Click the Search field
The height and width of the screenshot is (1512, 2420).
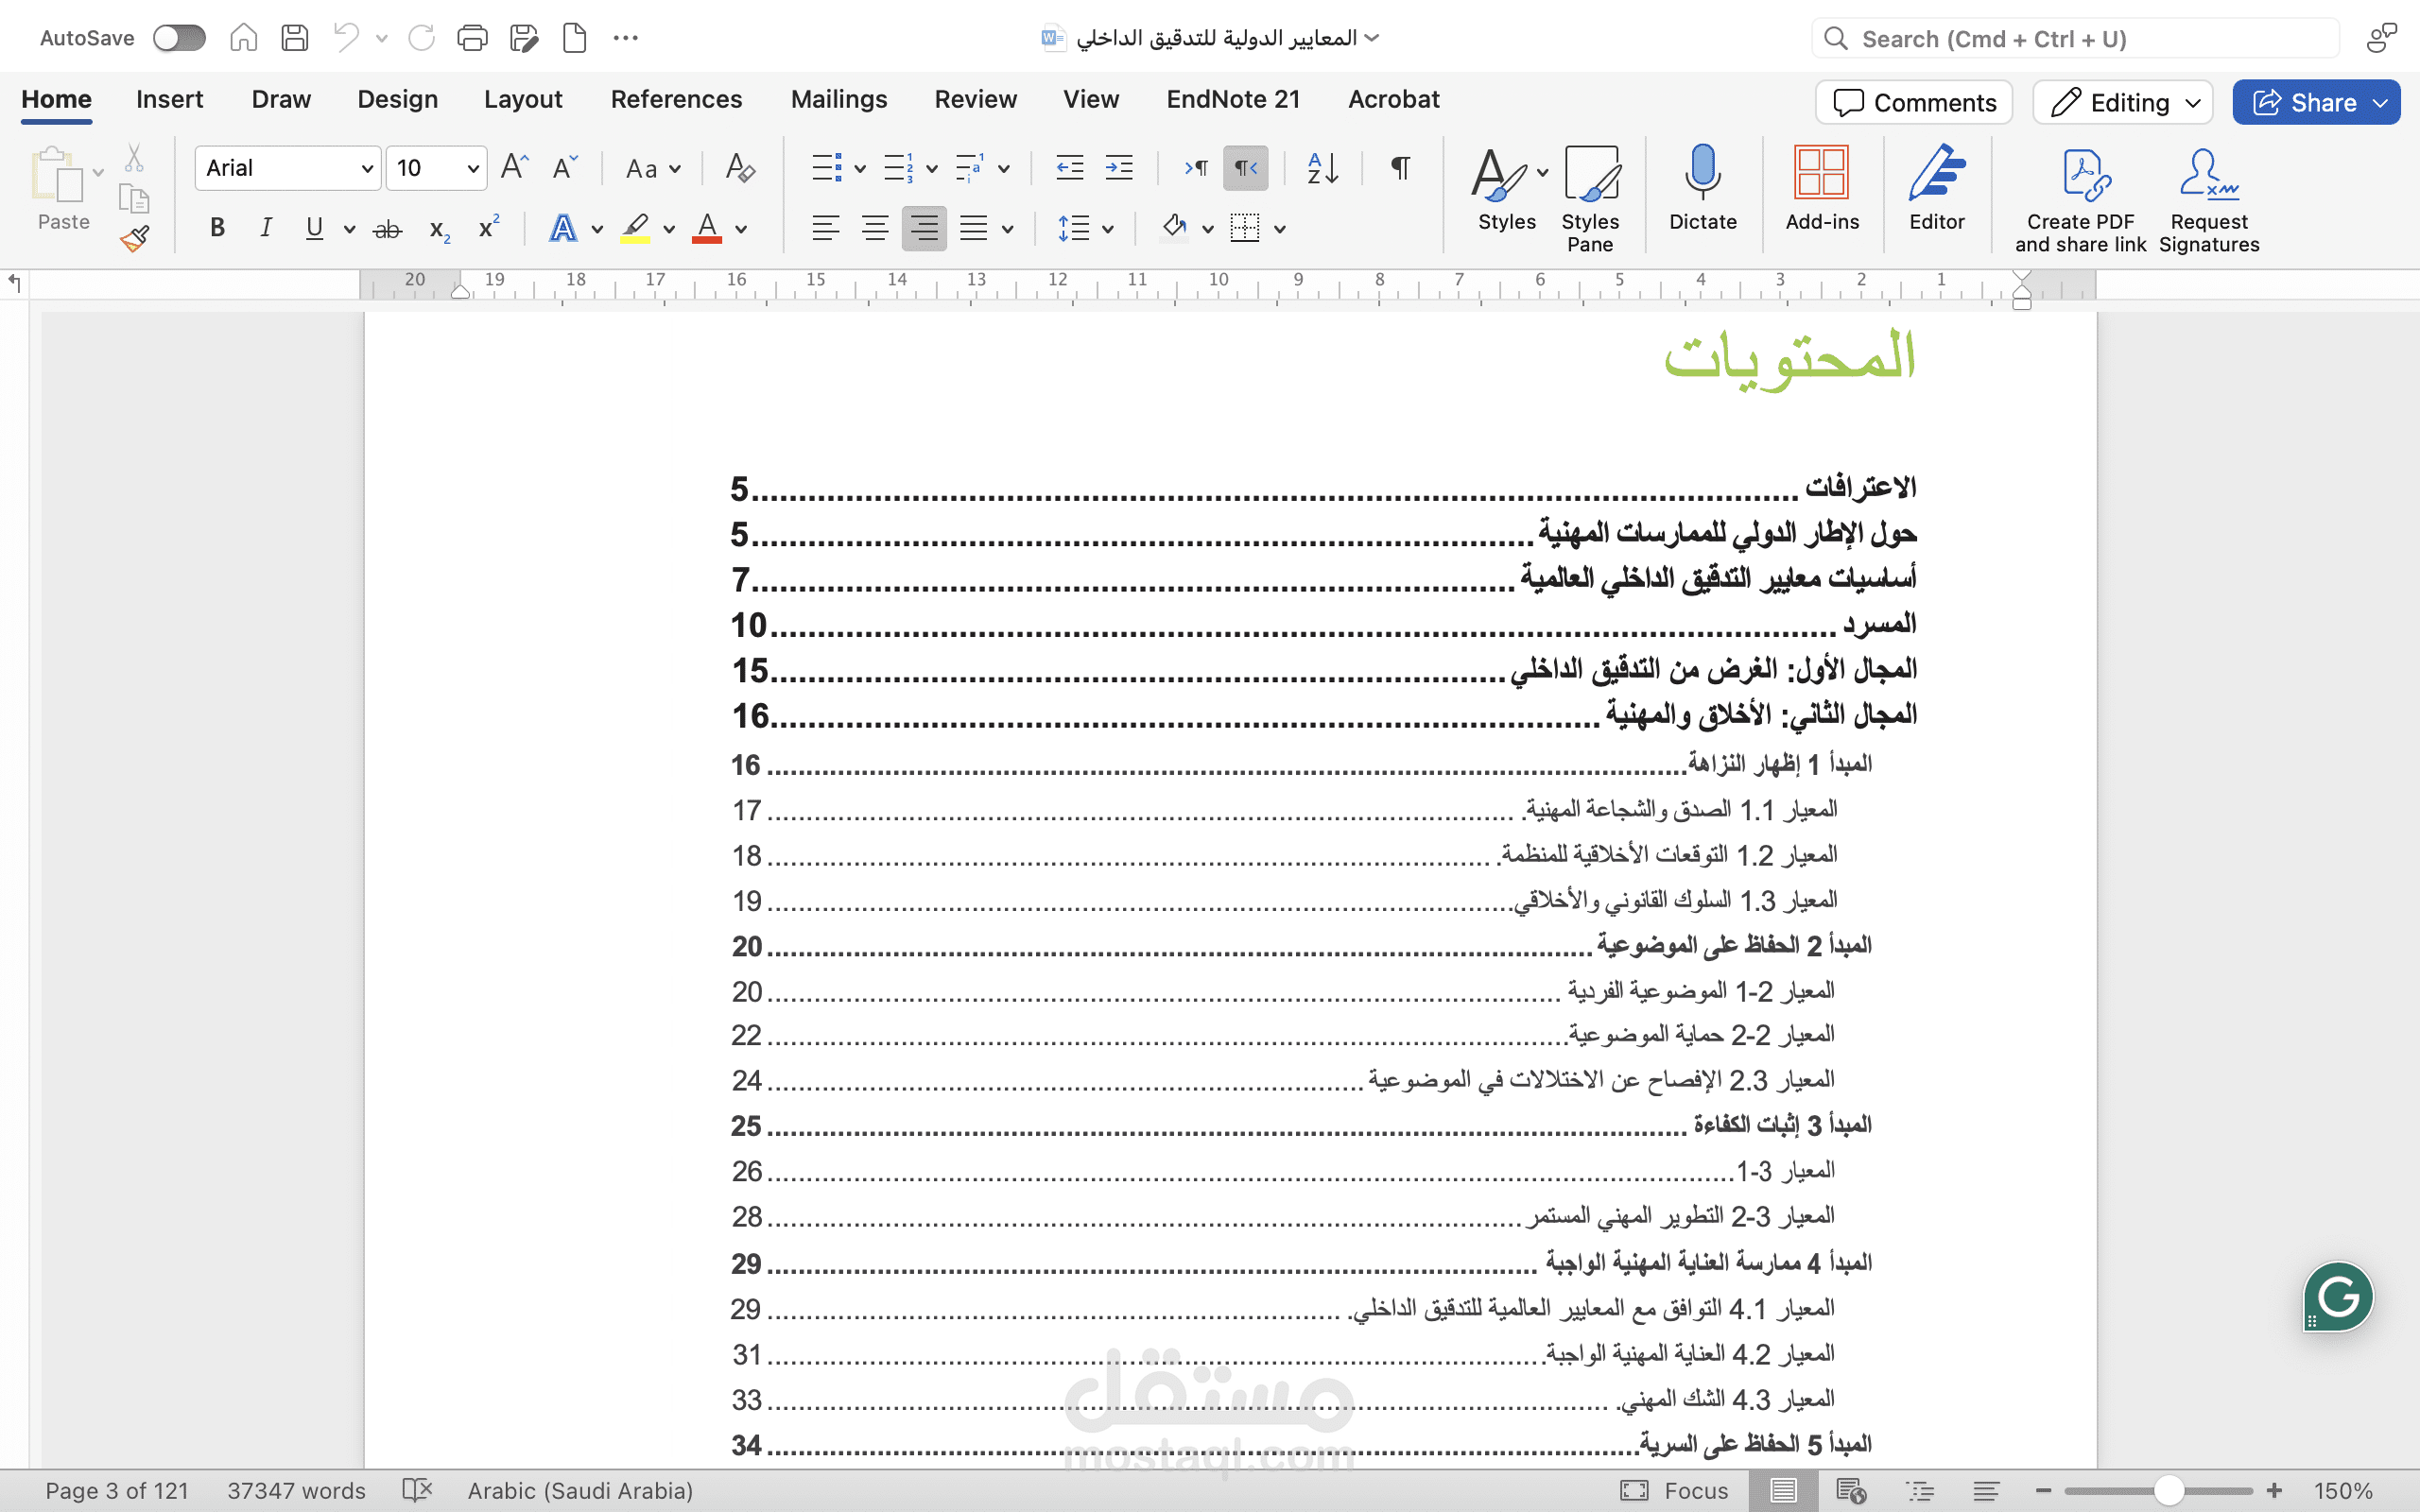[x=2071, y=38]
